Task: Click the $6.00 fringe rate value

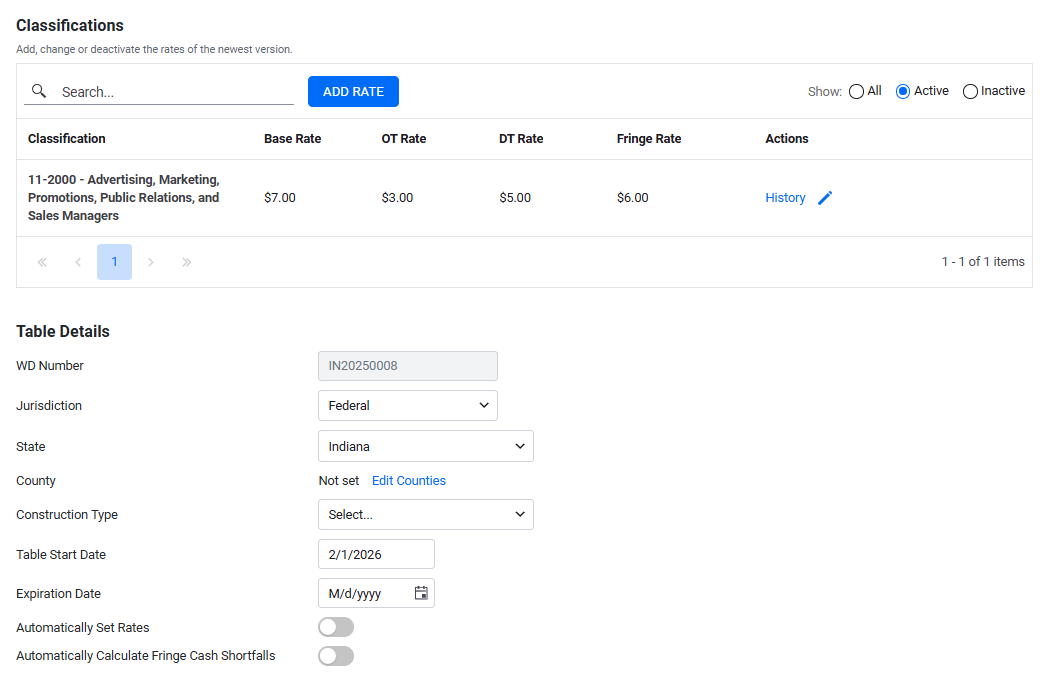Action: point(633,198)
